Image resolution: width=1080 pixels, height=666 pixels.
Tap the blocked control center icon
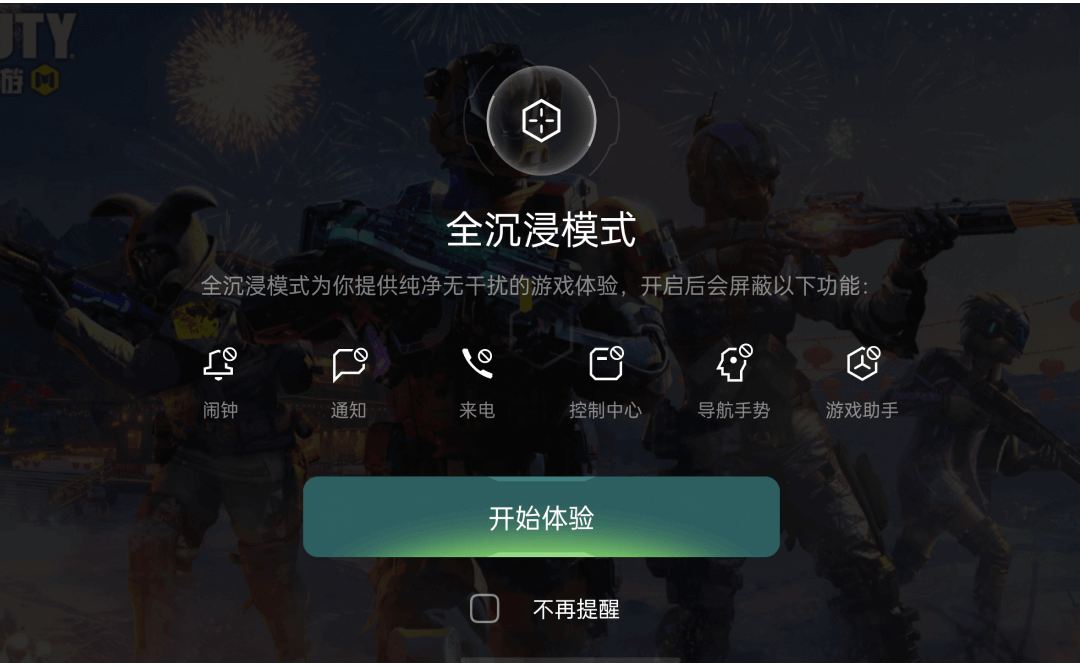(x=606, y=363)
